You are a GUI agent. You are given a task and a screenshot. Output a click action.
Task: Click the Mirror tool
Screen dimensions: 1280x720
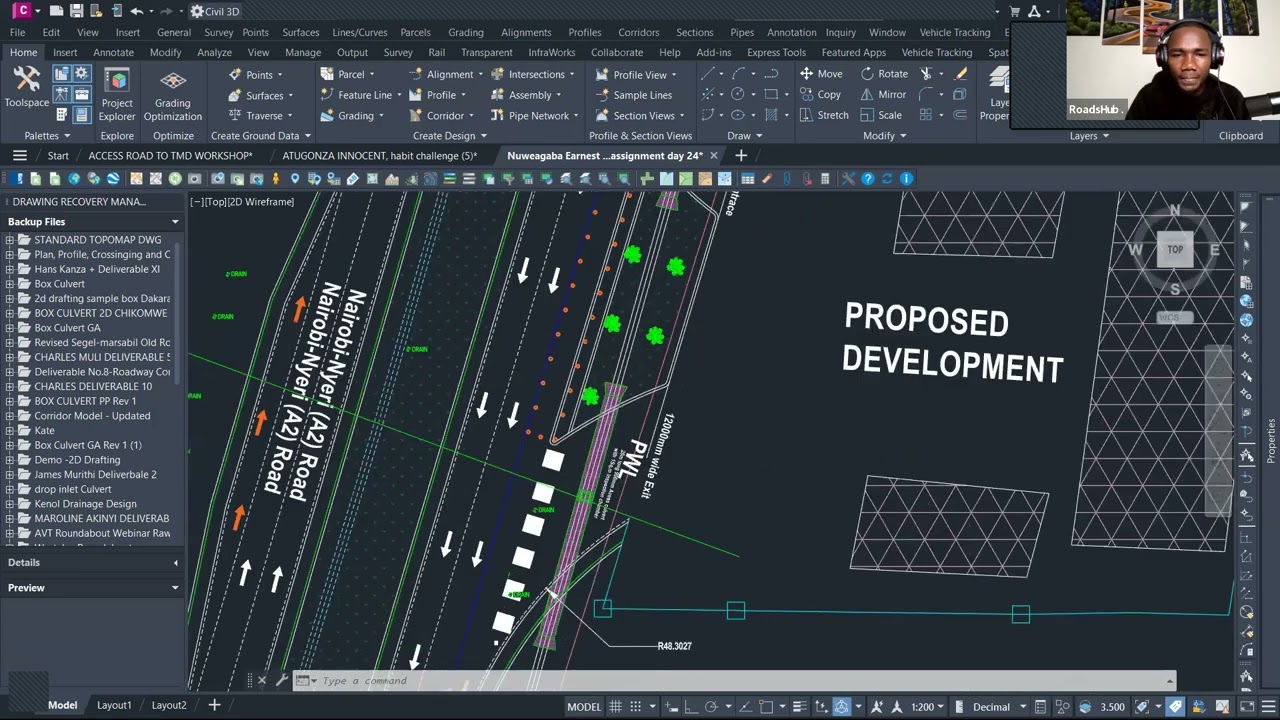point(882,94)
